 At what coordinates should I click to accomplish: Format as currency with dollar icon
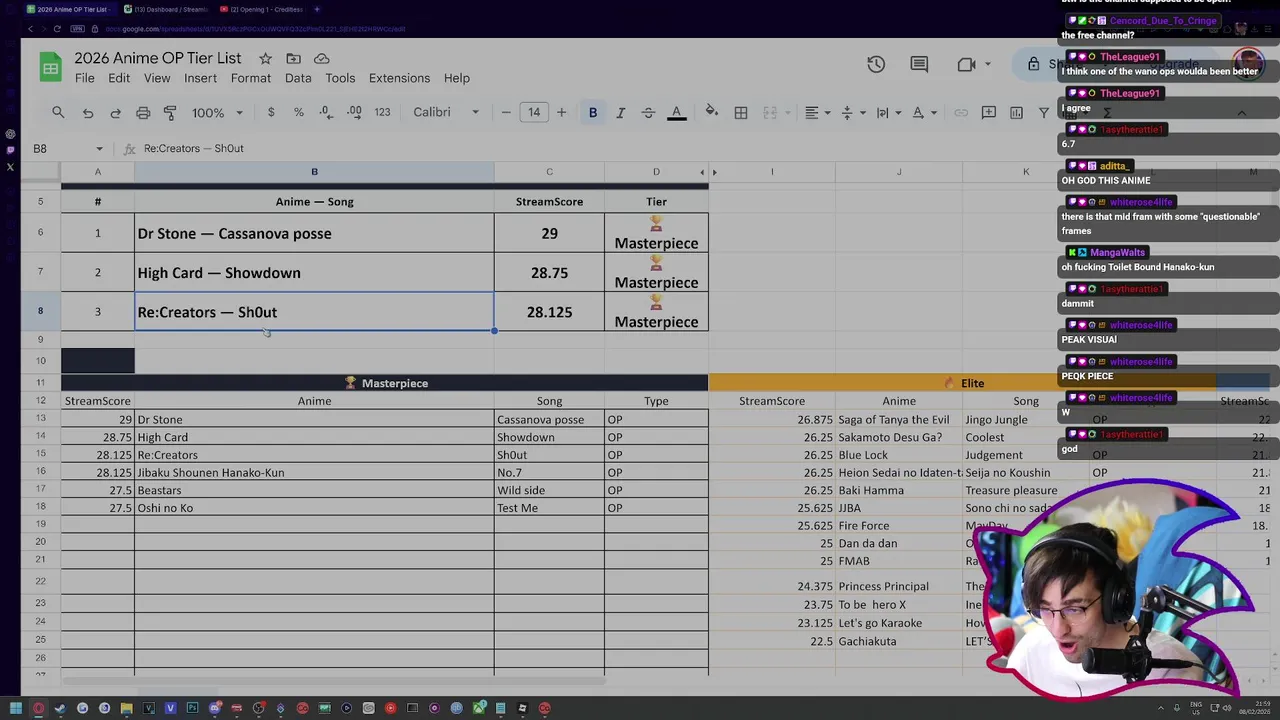271,113
